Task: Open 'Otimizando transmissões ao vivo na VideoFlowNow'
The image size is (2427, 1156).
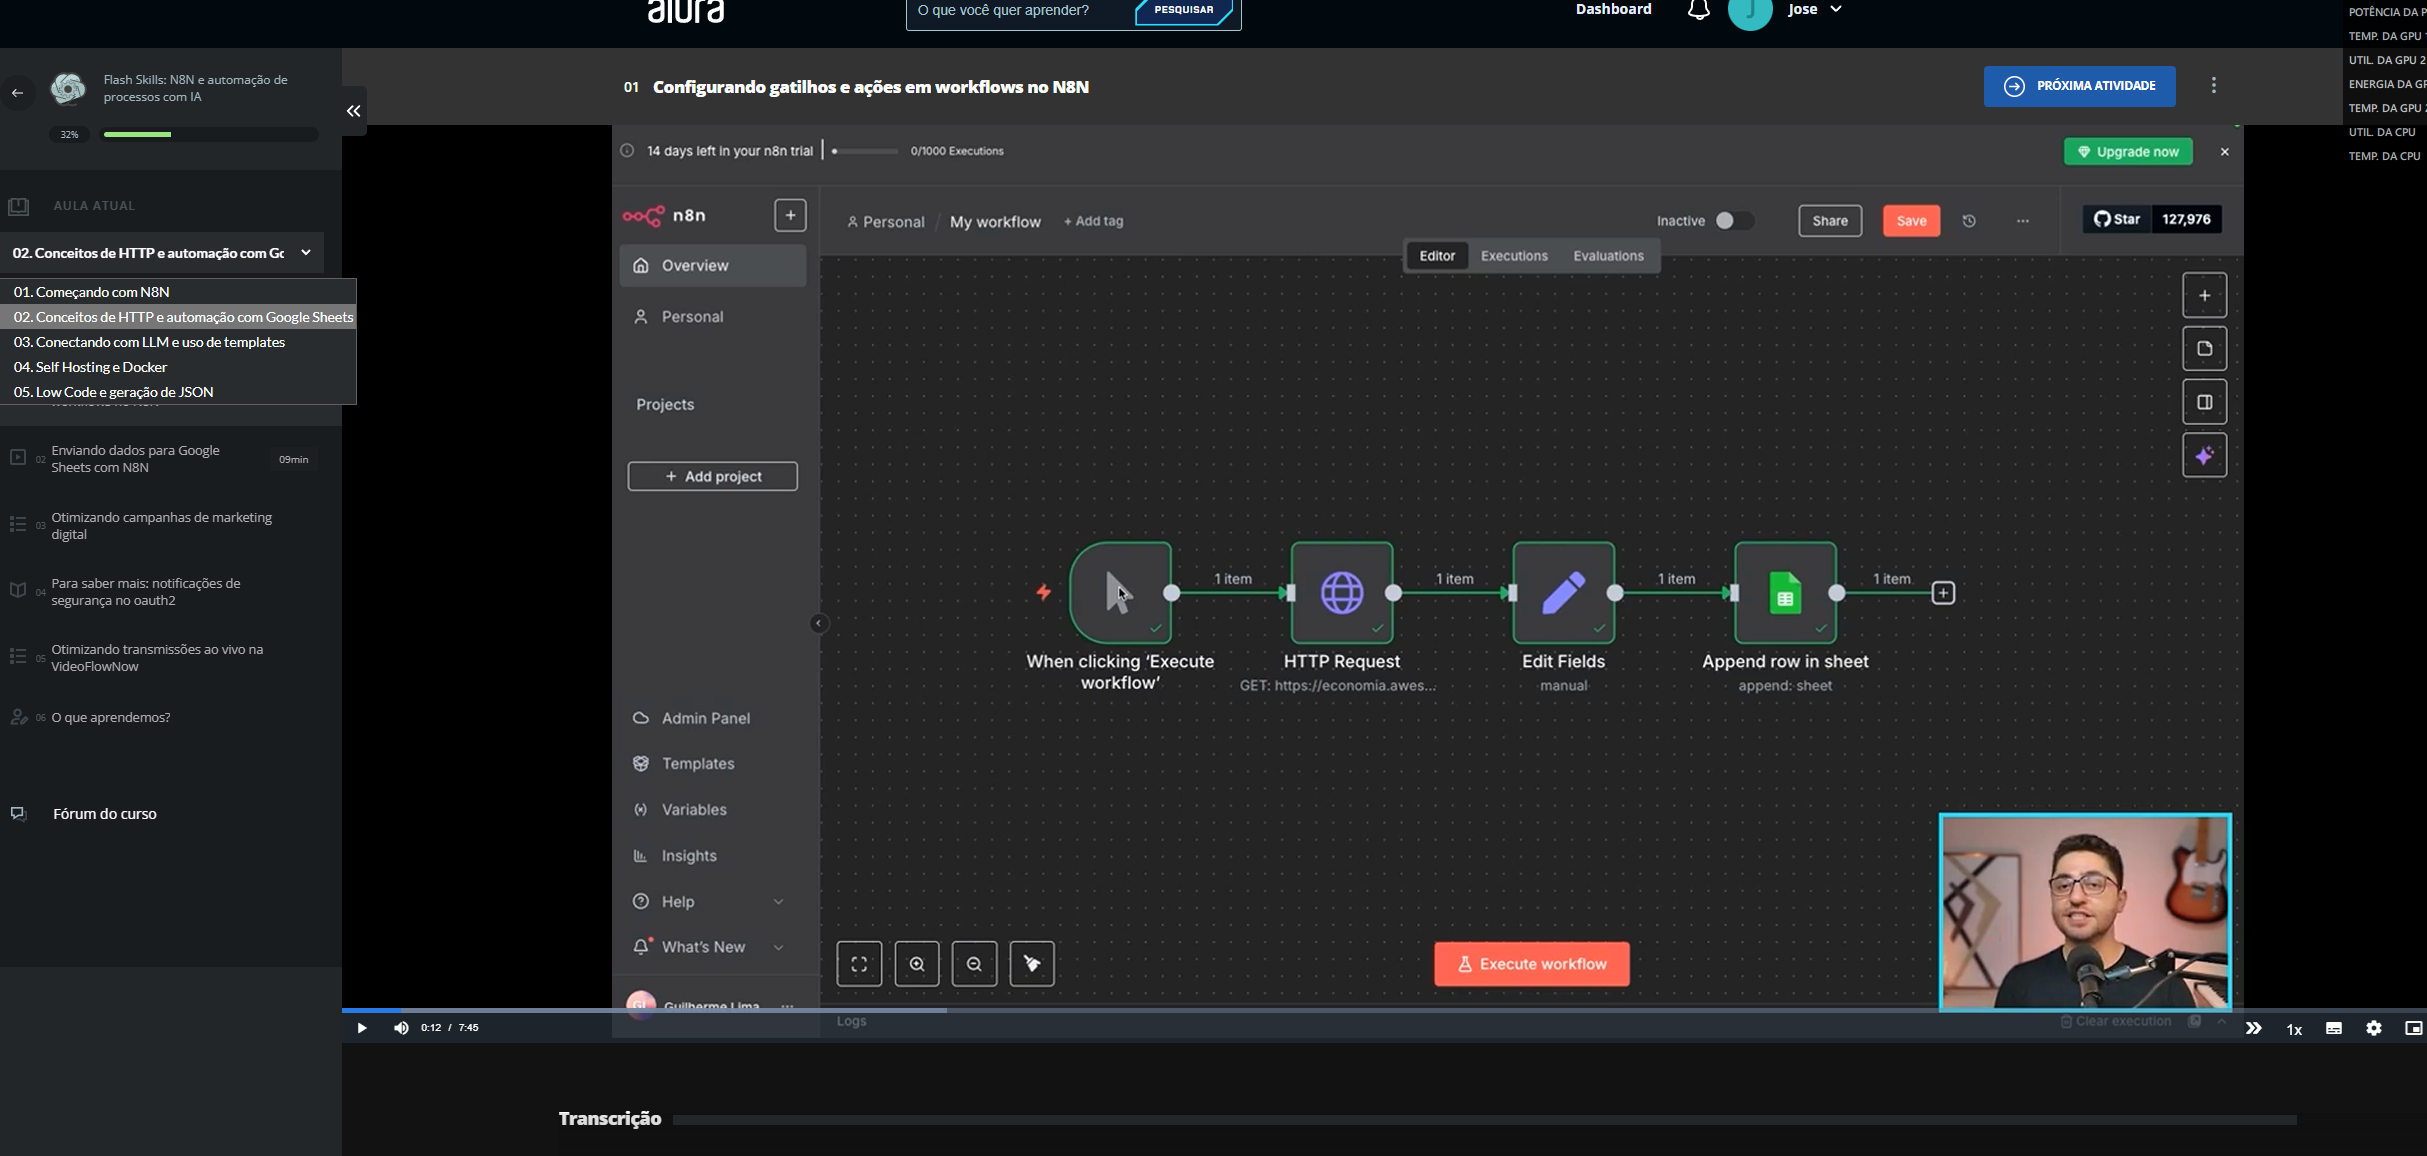Action: pyautogui.click(x=170, y=658)
